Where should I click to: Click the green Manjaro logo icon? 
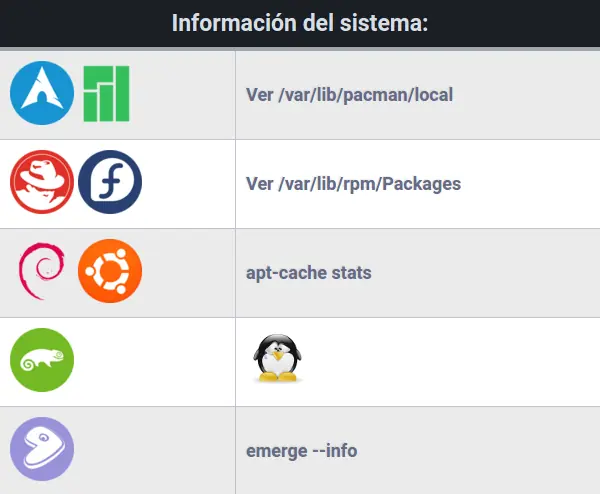106,94
